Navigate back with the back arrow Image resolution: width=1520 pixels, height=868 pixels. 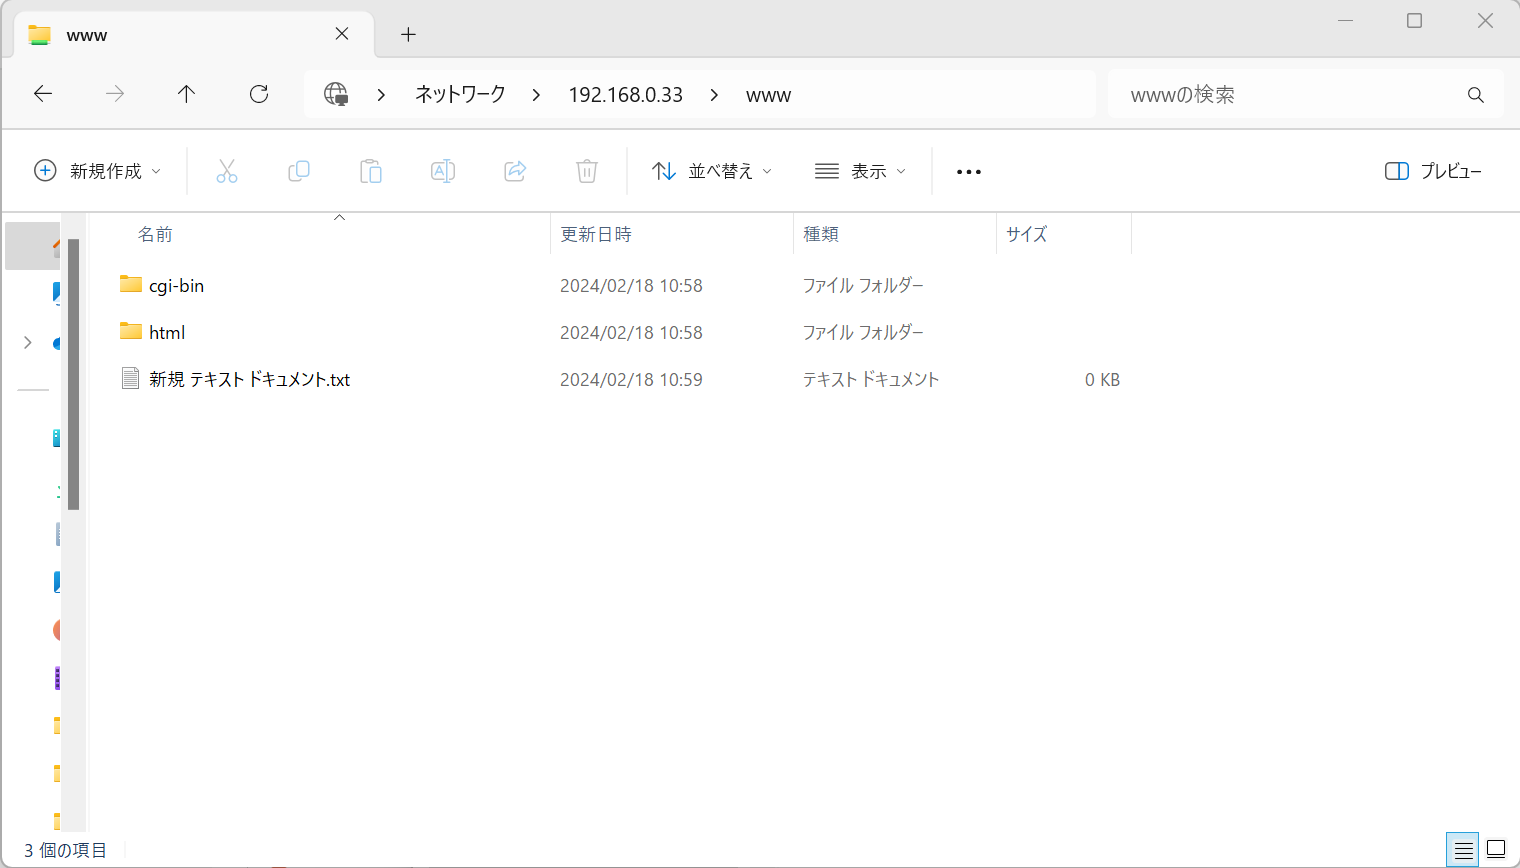[x=43, y=94]
